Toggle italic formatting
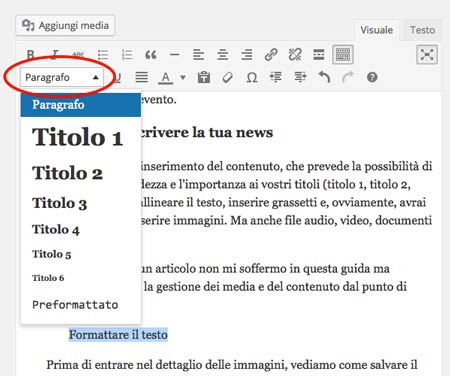Image resolution: width=450 pixels, height=376 pixels. [55, 54]
